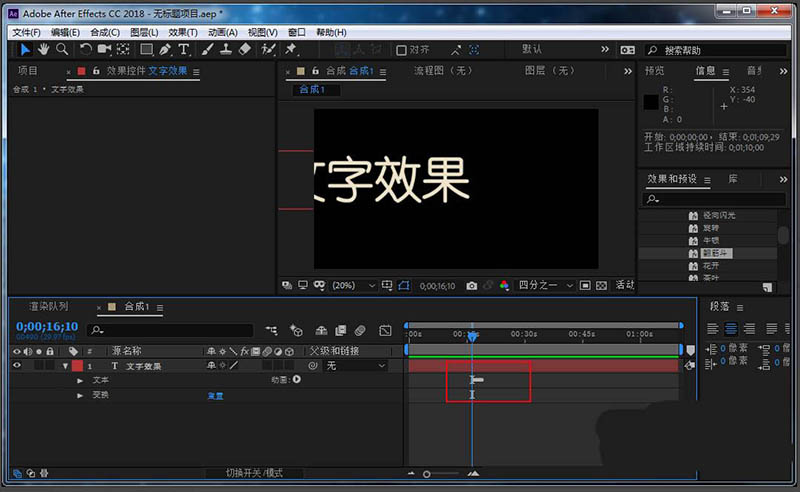Click the 重置 link for transform
This screenshot has height=492, width=800.
[x=215, y=395]
